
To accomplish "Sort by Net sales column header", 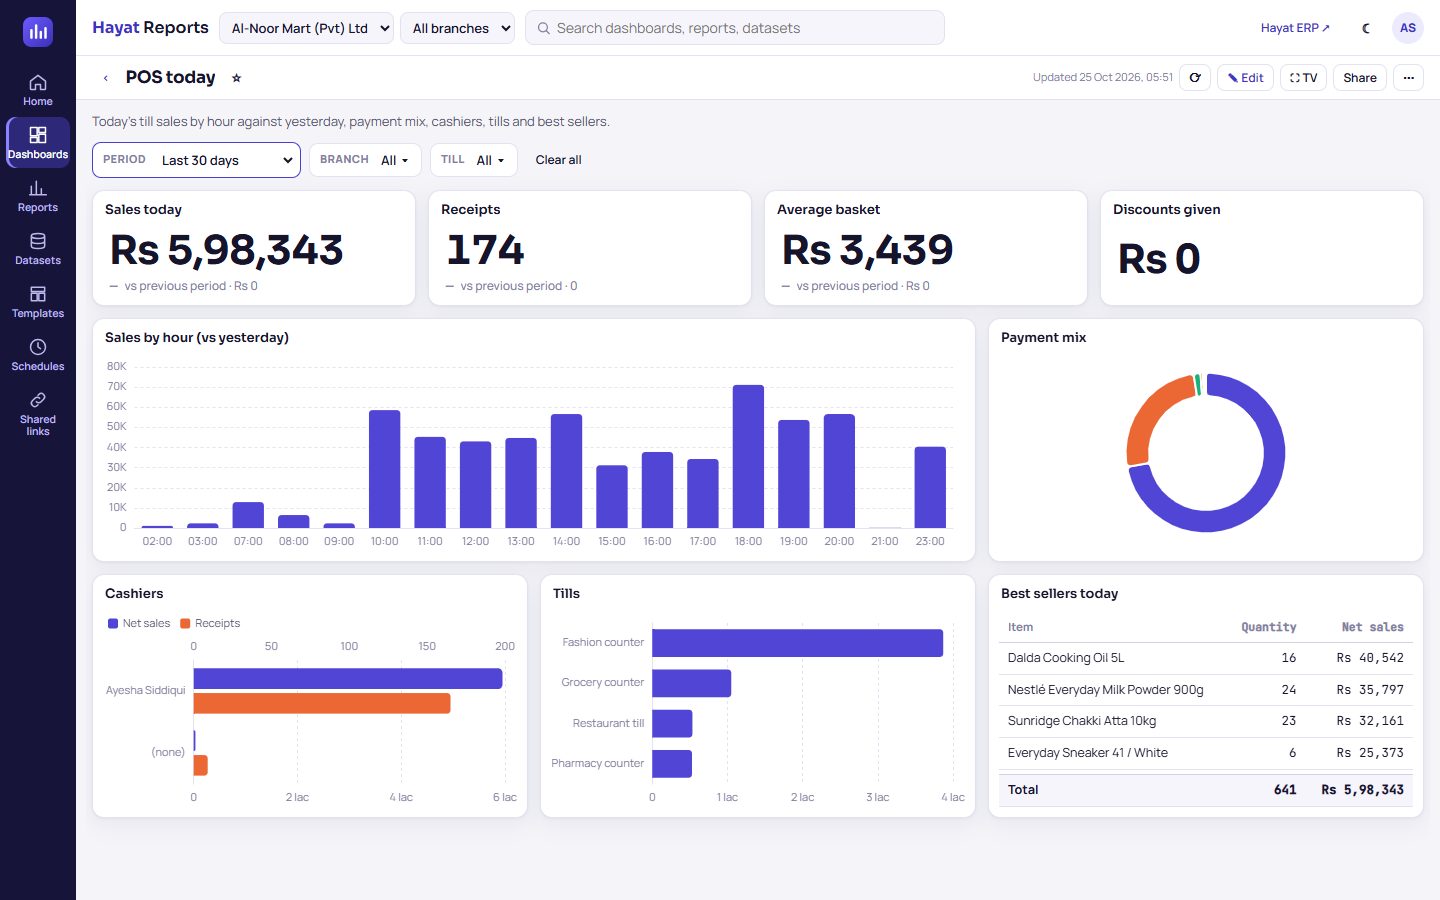I will coord(1372,627).
